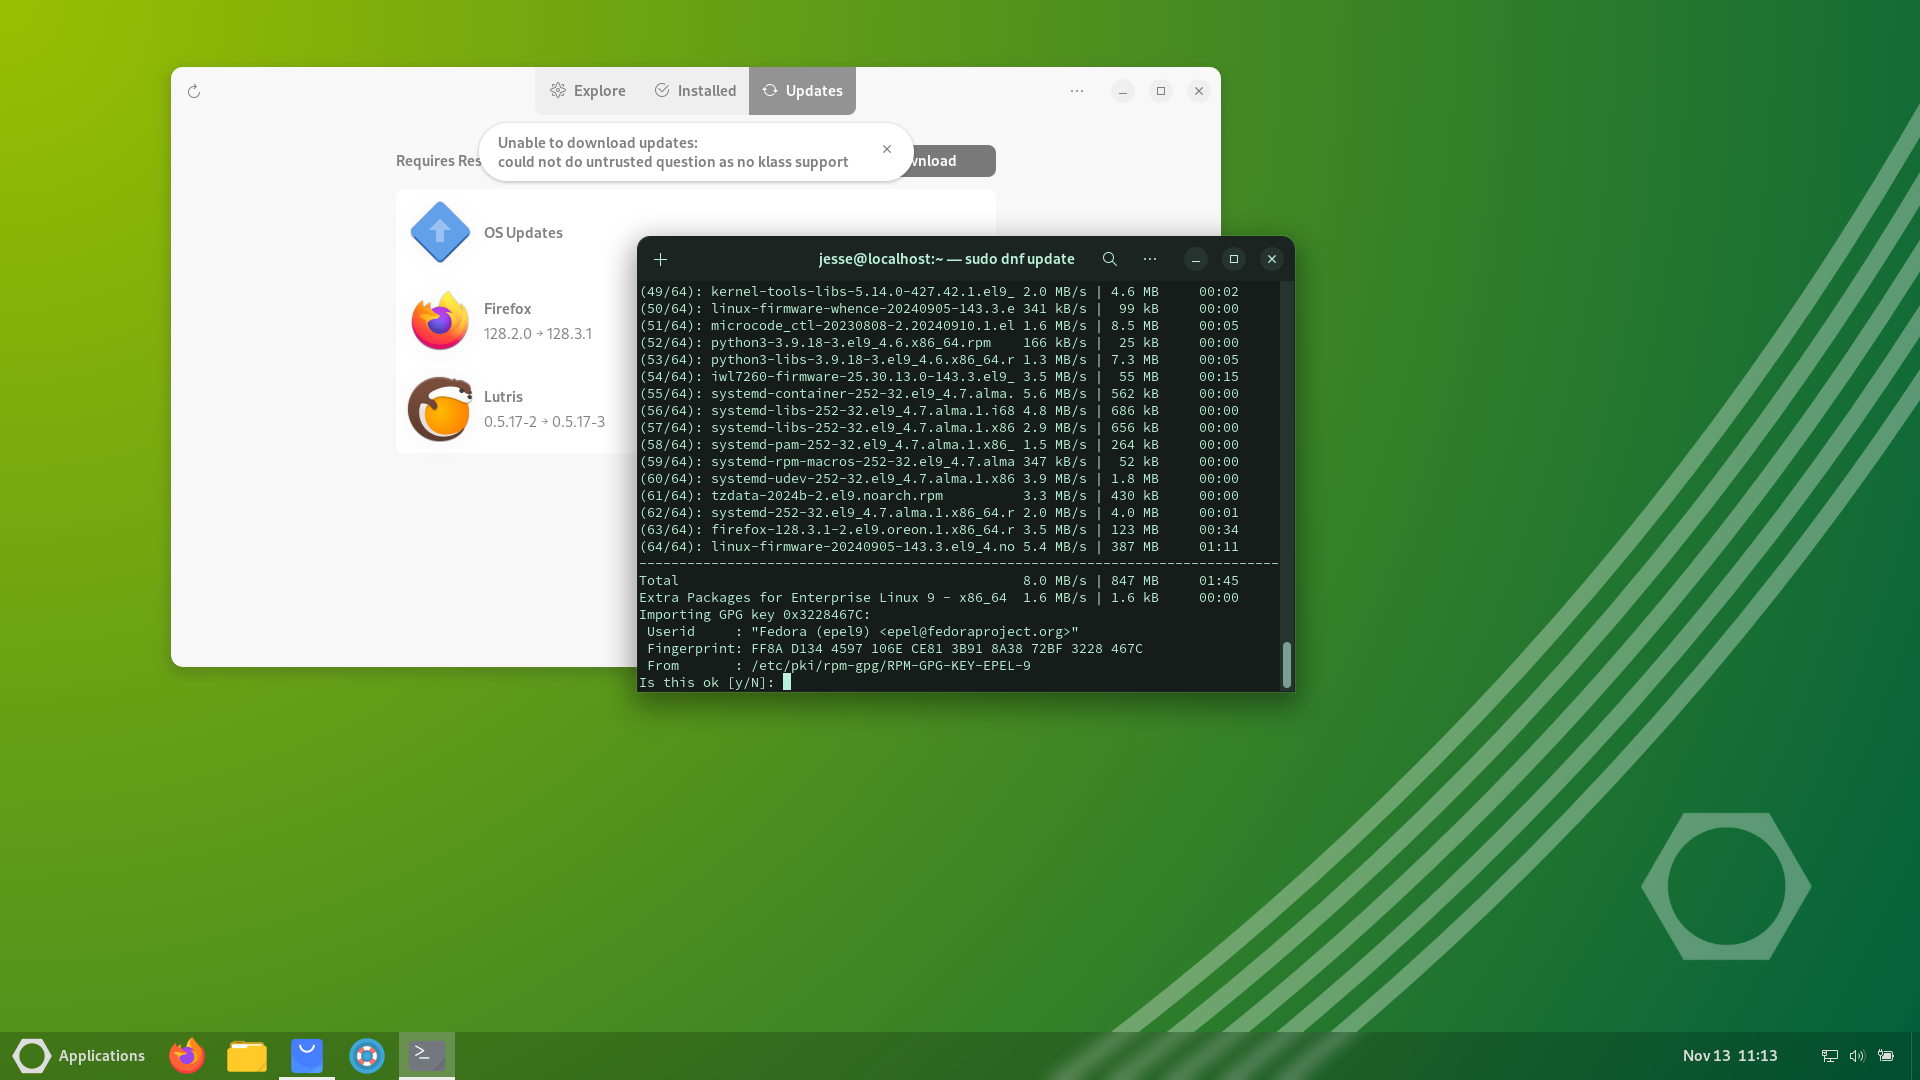Open the volume indicator

click(x=1857, y=1056)
